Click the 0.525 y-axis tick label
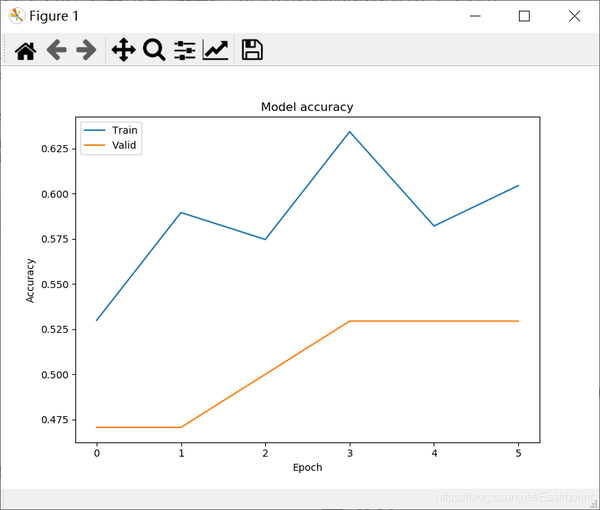600x510 pixels. 55,329
